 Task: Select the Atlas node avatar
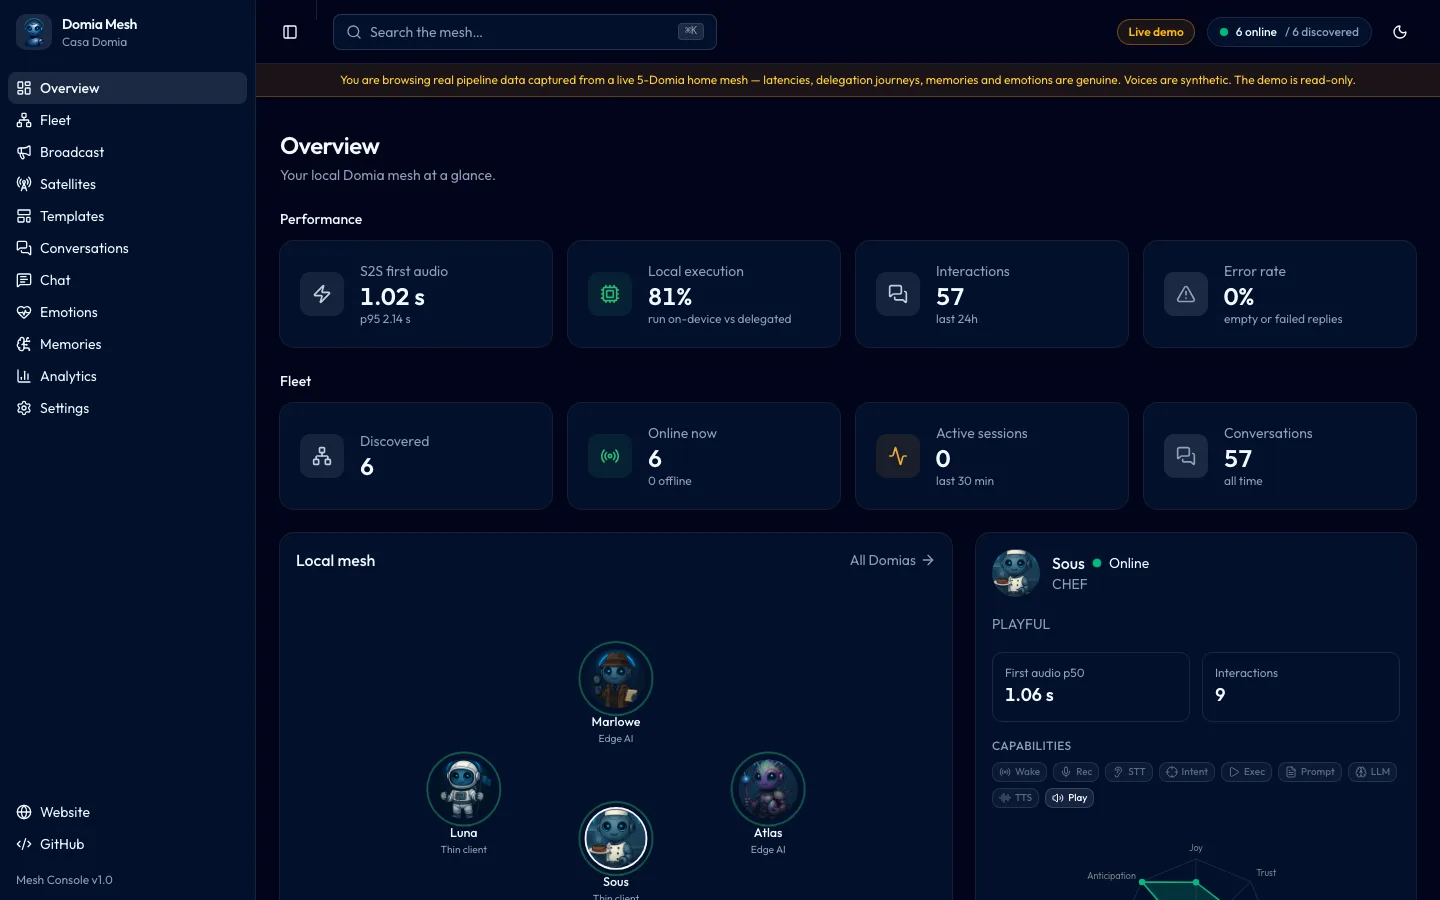(x=768, y=789)
